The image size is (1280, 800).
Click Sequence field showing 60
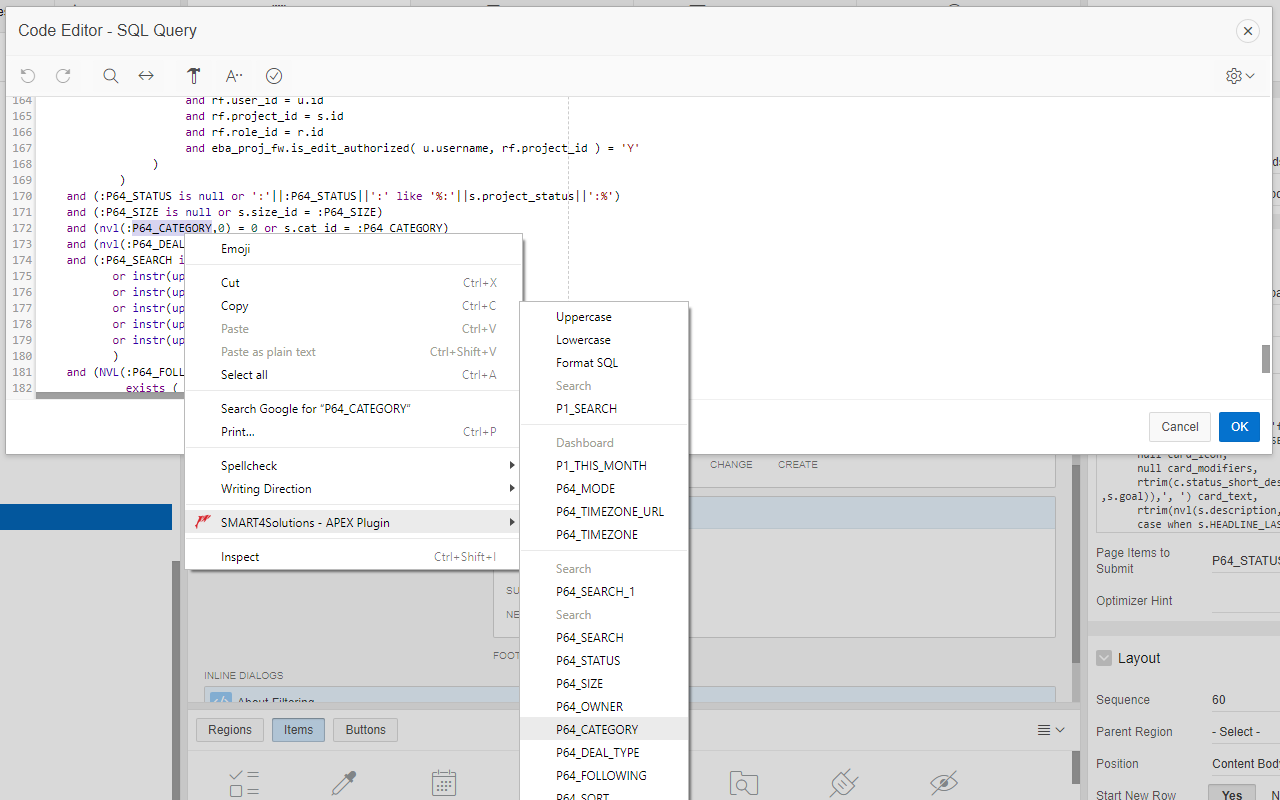pos(1245,700)
